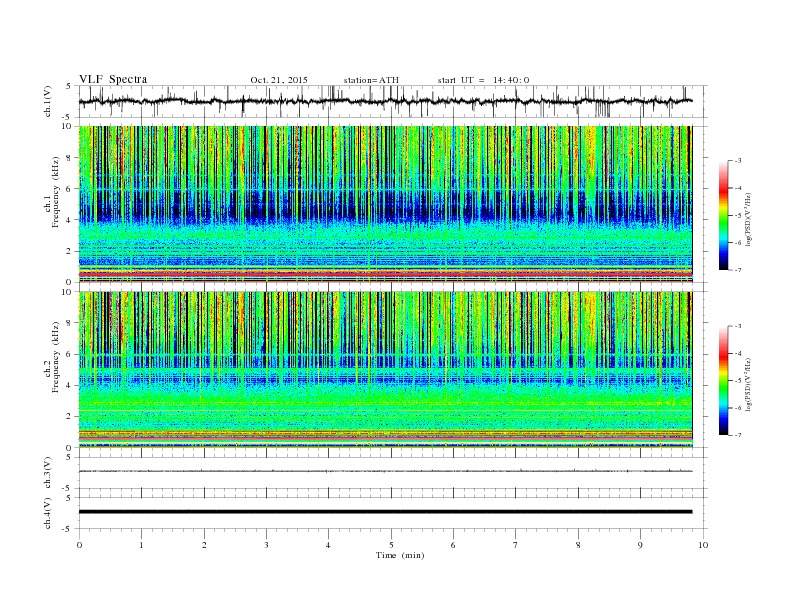Click the 4 kHz tick of ch.1 spectrogram

(69, 220)
